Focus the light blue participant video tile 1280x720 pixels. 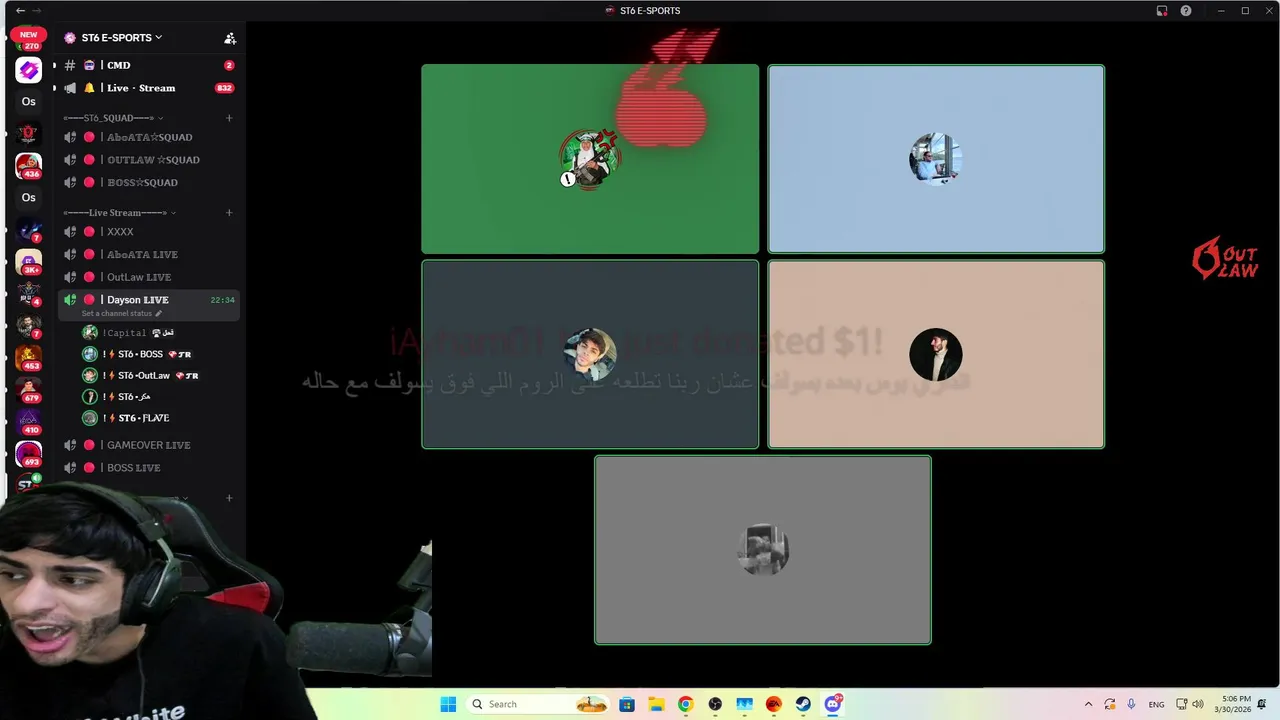(x=936, y=159)
